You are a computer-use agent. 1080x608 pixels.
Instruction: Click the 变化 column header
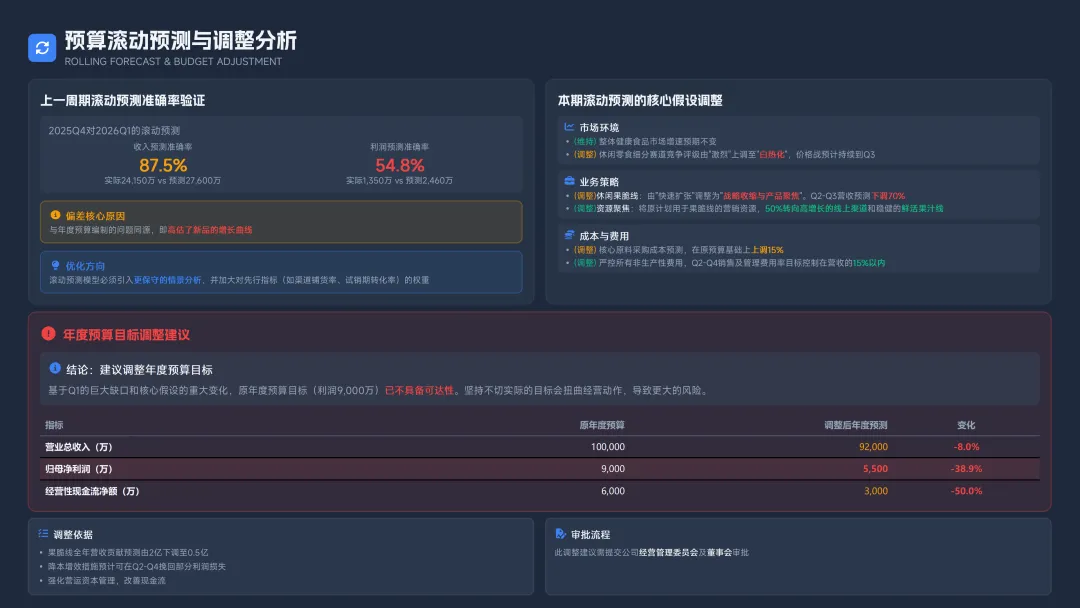(x=966, y=426)
